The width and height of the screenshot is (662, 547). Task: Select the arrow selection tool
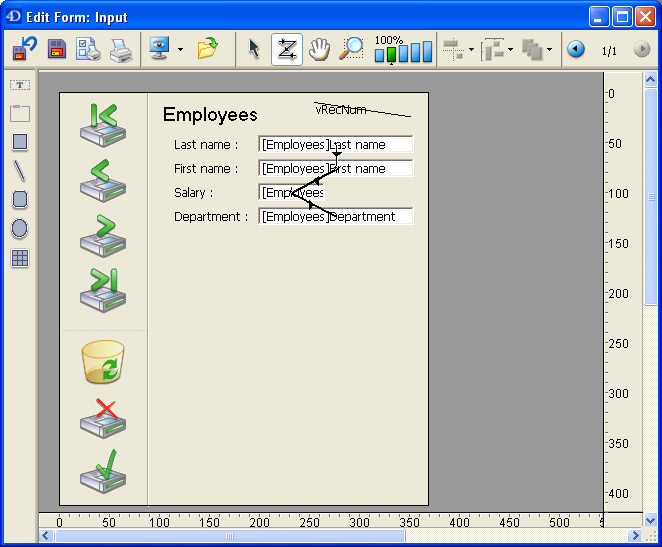pos(254,49)
